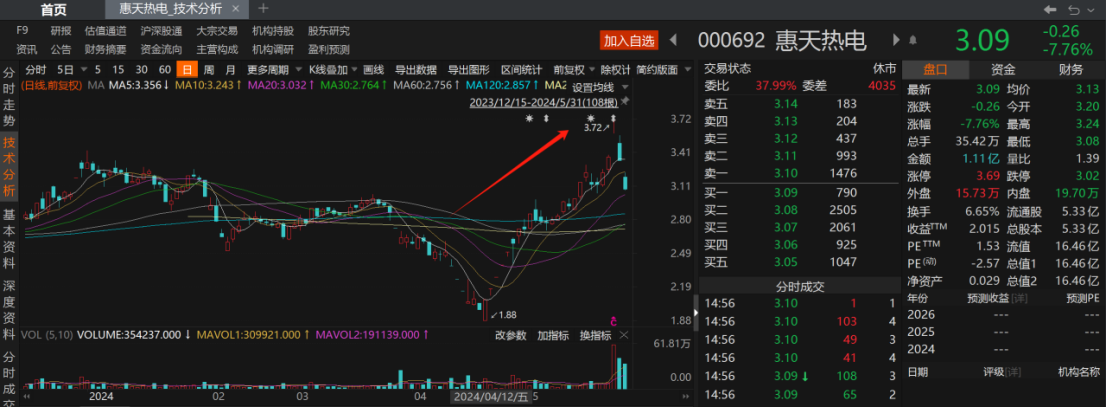Open the 大宗交易 menu item
The height and width of the screenshot is (407, 1107).
click(x=217, y=31)
